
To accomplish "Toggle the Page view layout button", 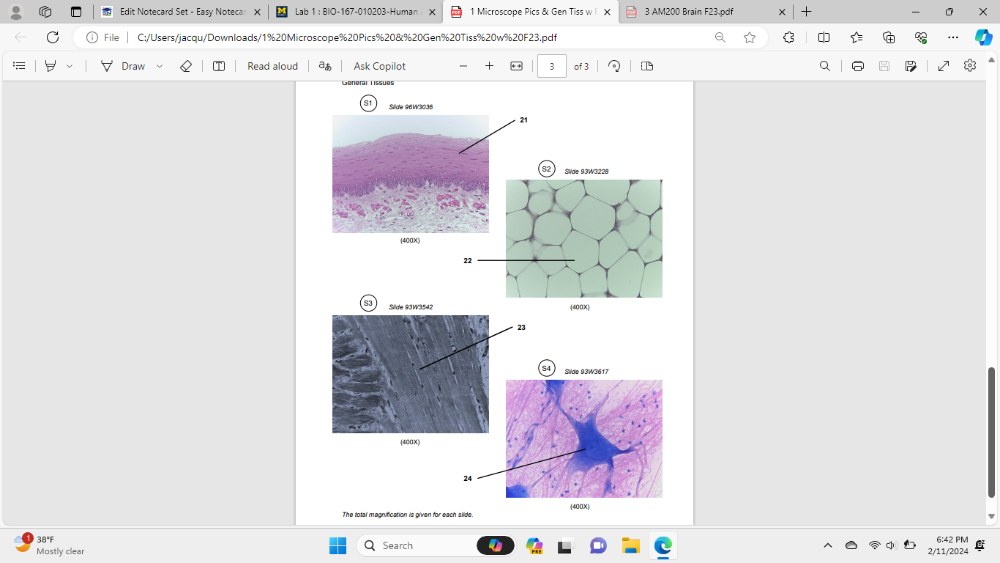I will pos(647,66).
